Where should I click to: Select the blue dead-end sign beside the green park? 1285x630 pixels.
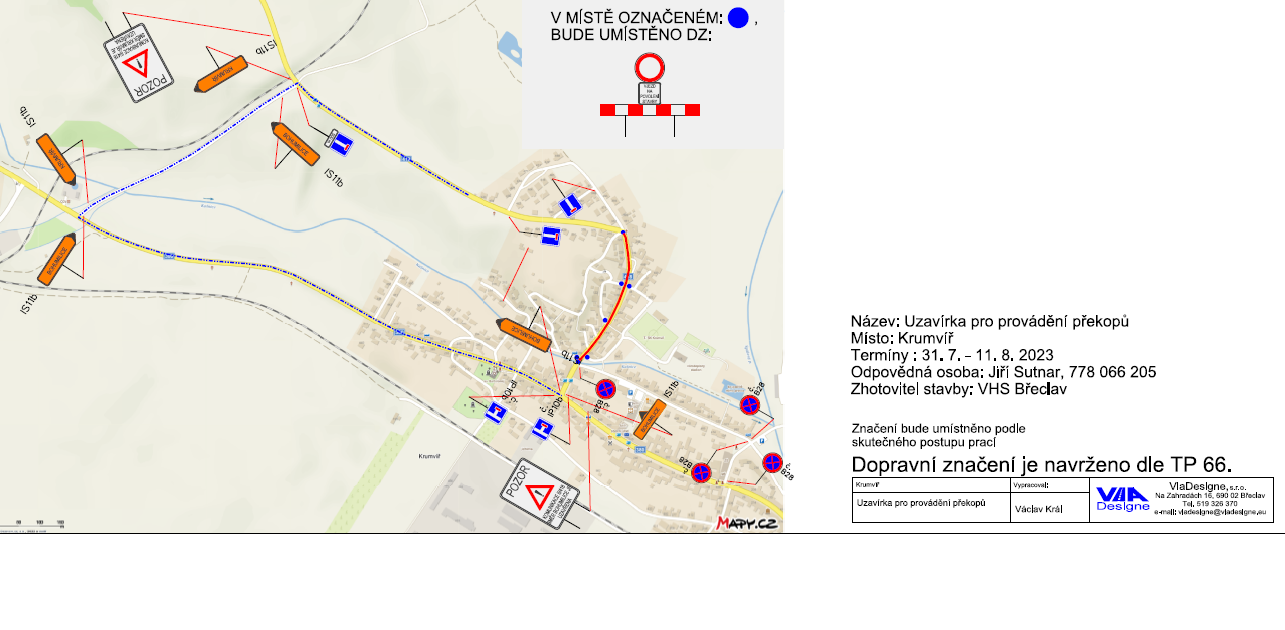pyautogui.click(x=495, y=411)
